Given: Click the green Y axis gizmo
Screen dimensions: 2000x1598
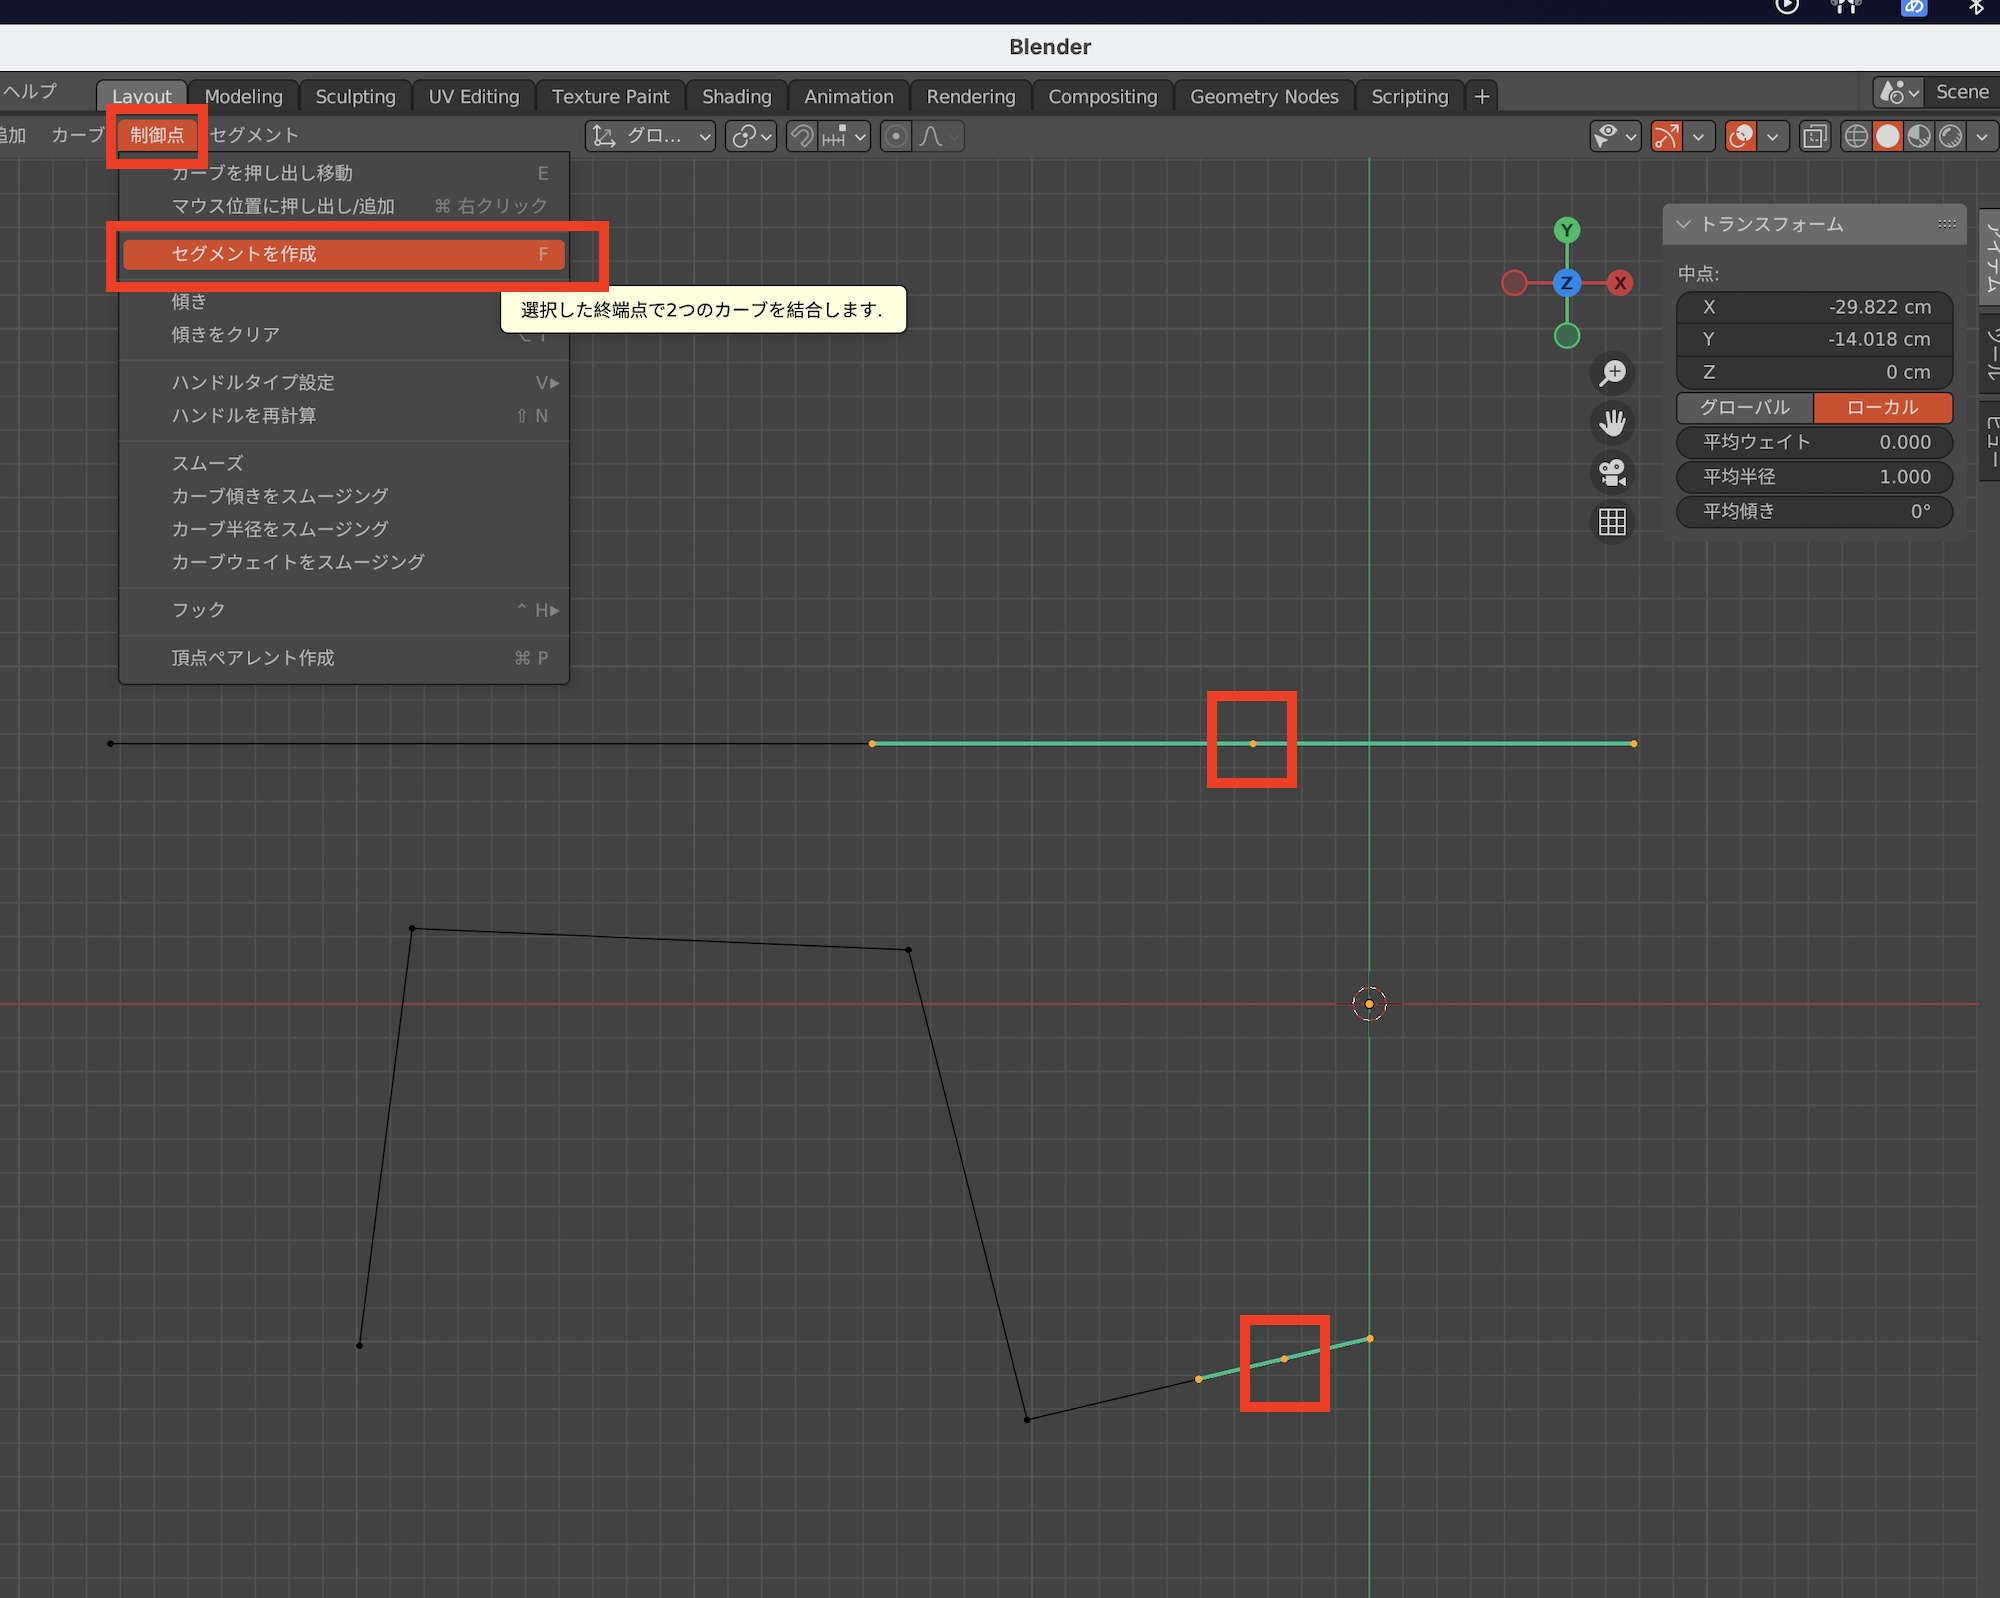Looking at the screenshot, I should [1567, 230].
